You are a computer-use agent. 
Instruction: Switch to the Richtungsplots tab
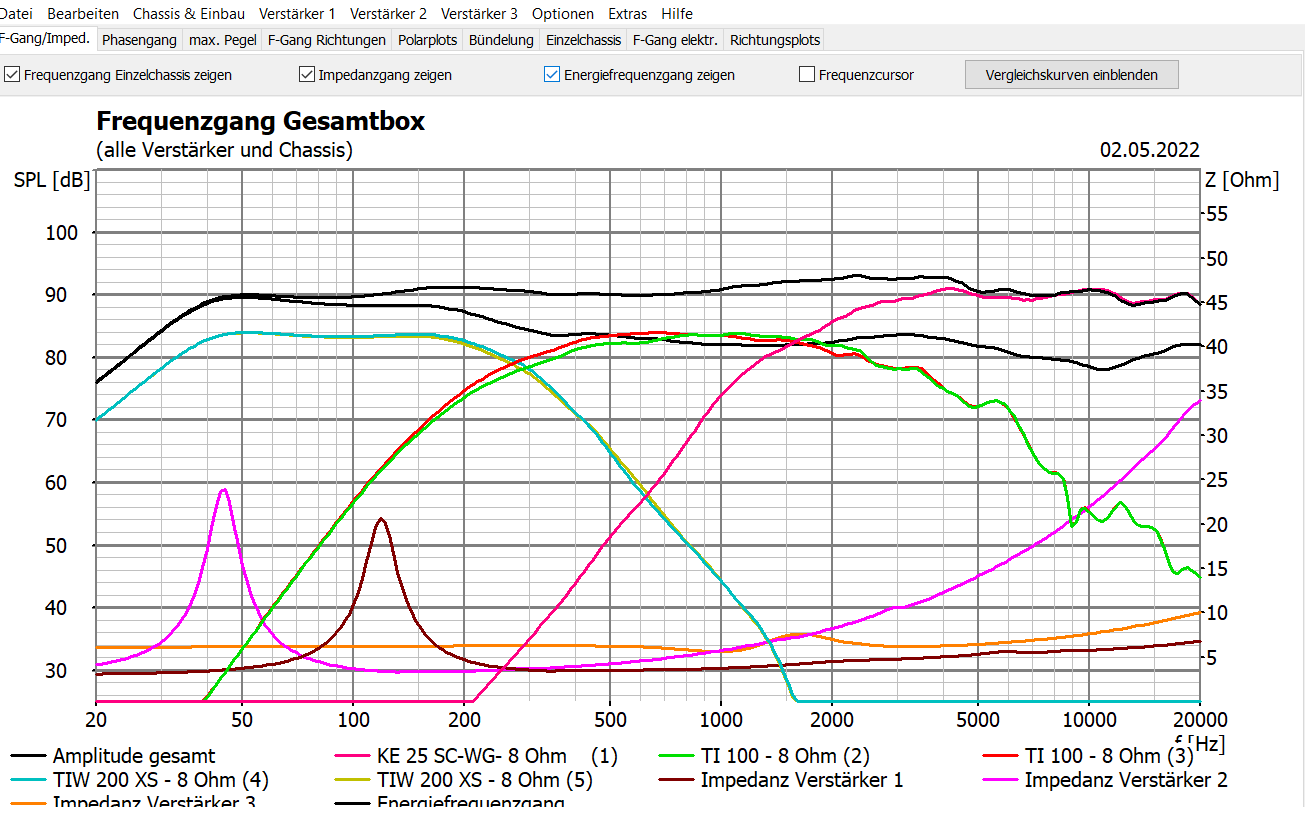(x=775, y=40)
